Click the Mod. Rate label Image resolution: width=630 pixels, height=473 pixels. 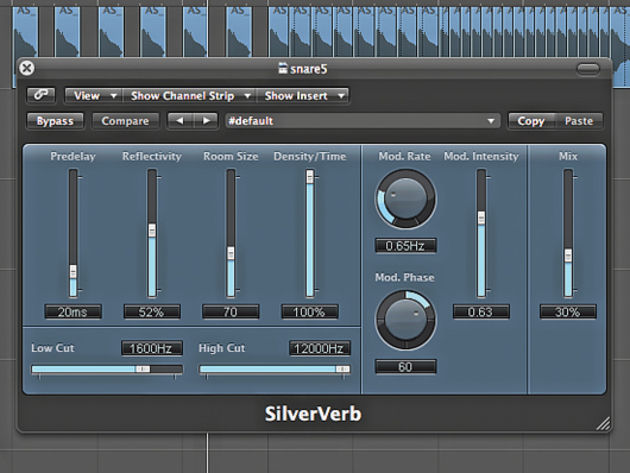click(405, 156)
